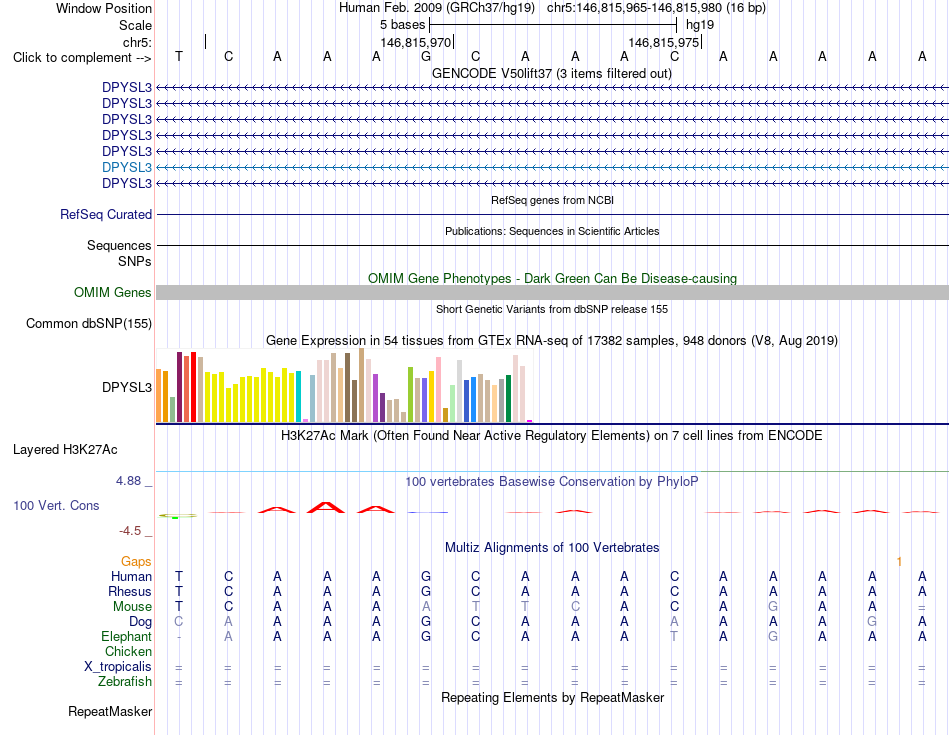Click the 'RepeatMasker' track label

[x=110, y=711]
